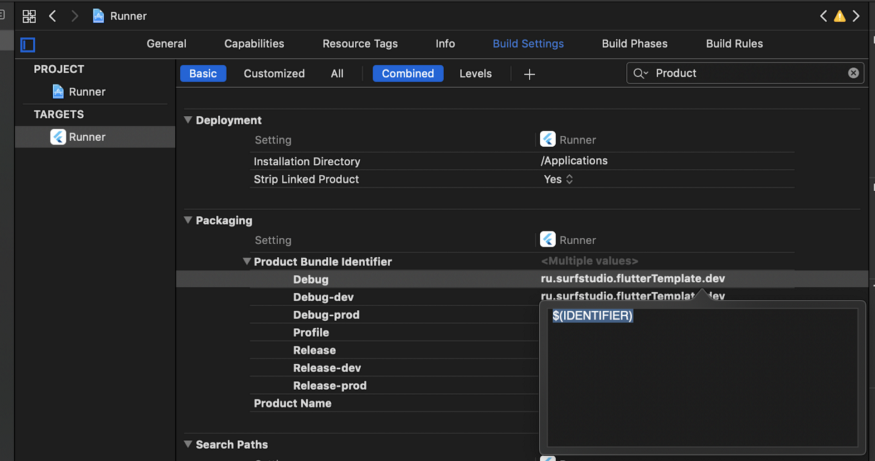
Task: Jump to the previous issue arrow
Action: point(823,16)
